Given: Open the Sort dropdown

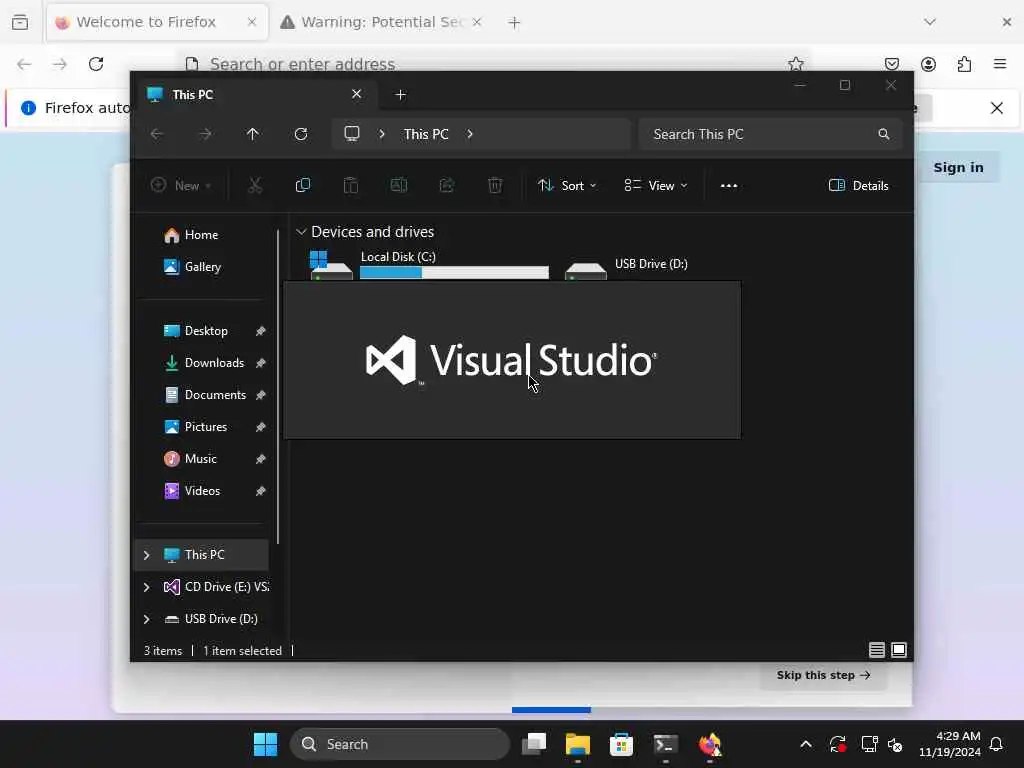Looking at the screenshot, I should 567,185.
